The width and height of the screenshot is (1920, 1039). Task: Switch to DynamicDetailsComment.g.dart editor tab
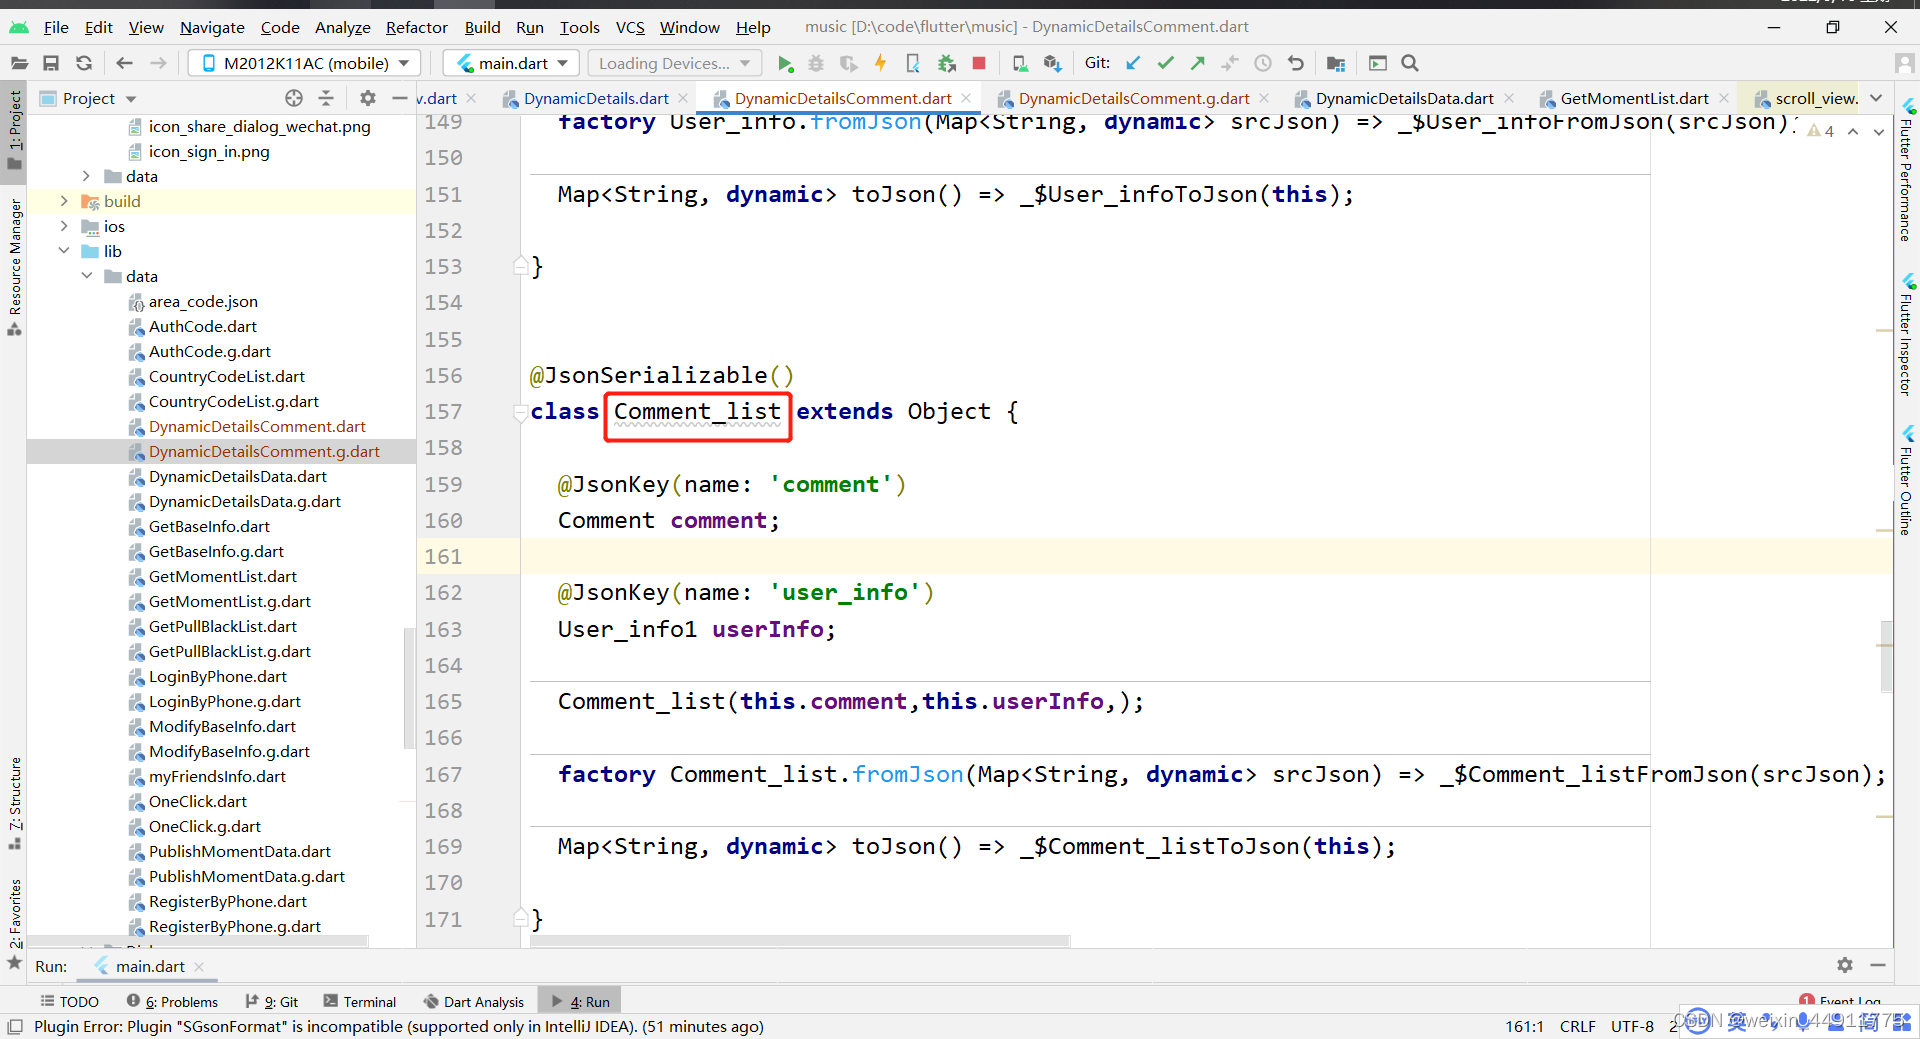(x=1133, y=98)
